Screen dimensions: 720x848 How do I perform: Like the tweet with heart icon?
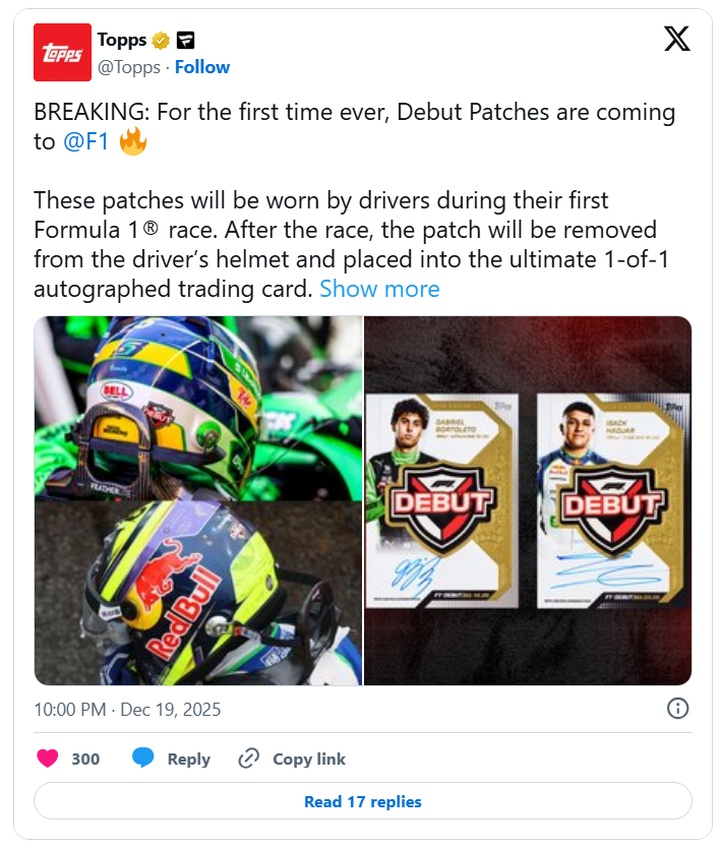pyautogui.click(x=47, y=758)
